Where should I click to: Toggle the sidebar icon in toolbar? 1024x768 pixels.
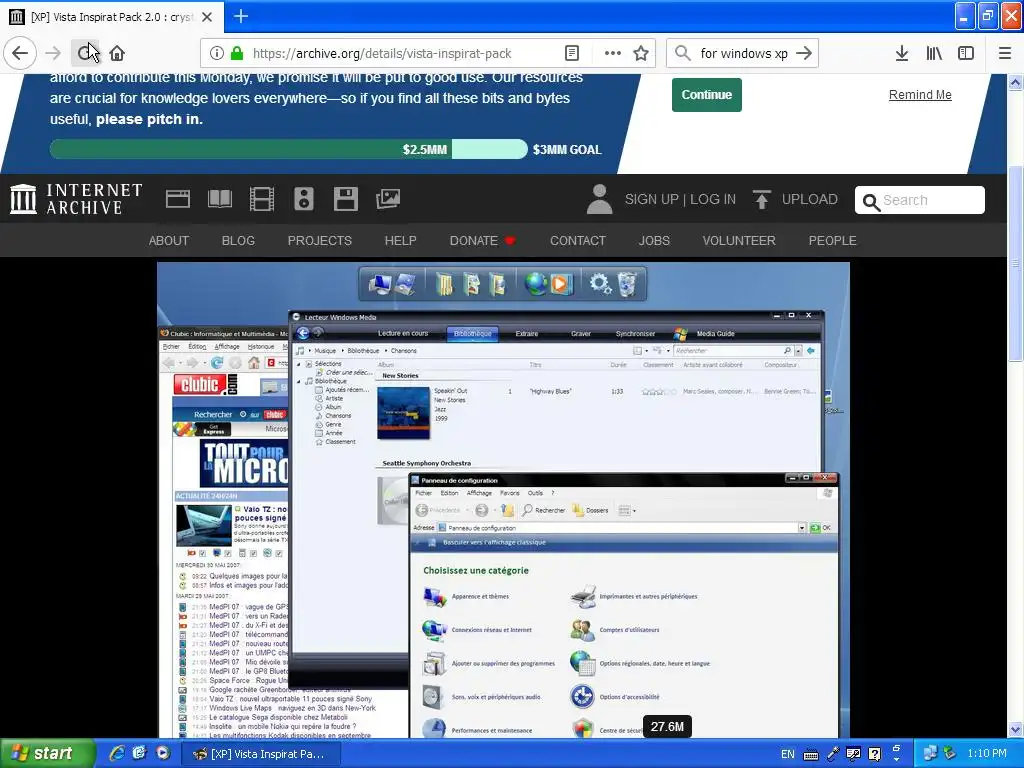point(966,53)
